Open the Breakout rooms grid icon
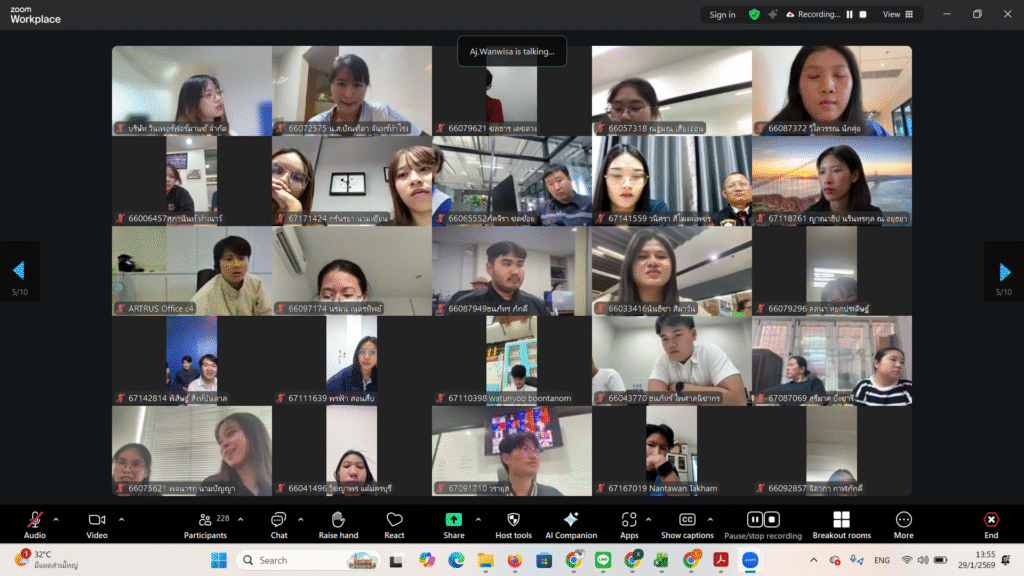The width and height of the screenshot is (1024, 576). (x=841, y=520)
